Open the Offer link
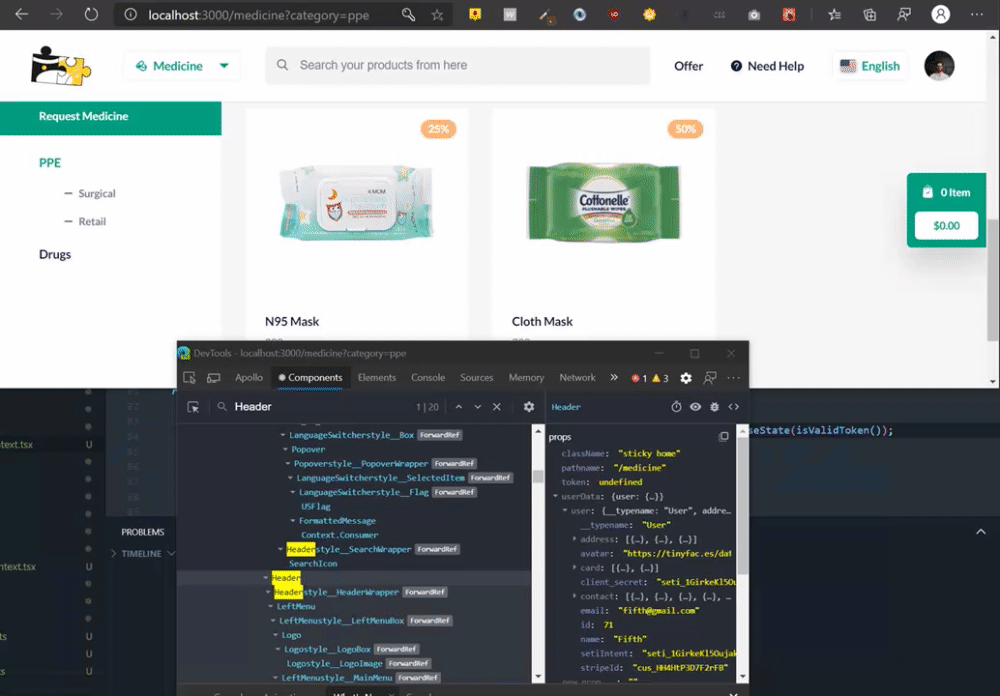This screenshot has height=696, width=1000. (688, 66)
